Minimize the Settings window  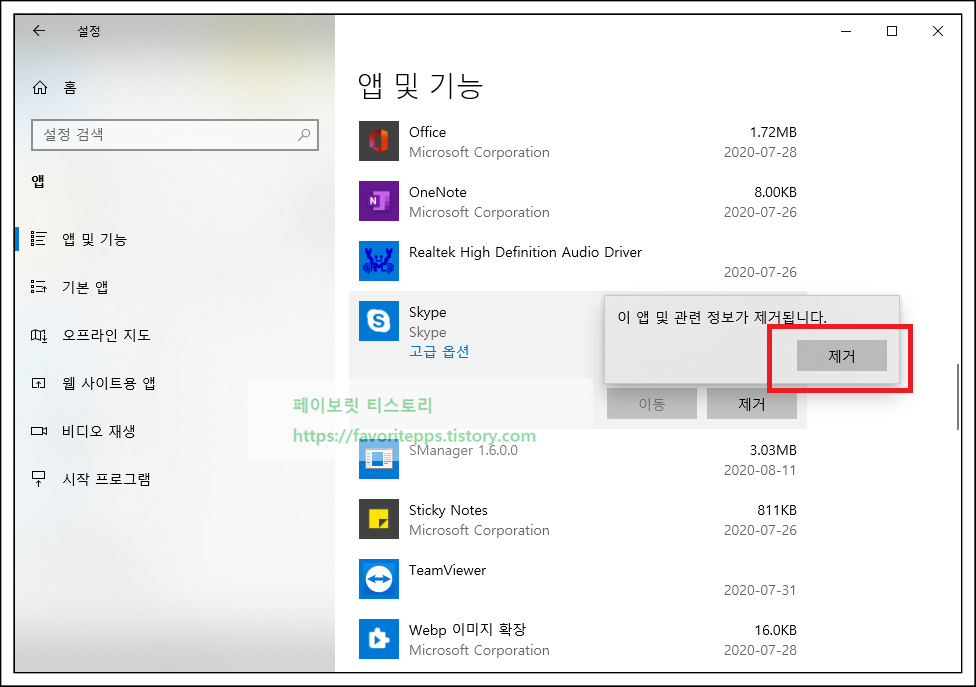846,30
